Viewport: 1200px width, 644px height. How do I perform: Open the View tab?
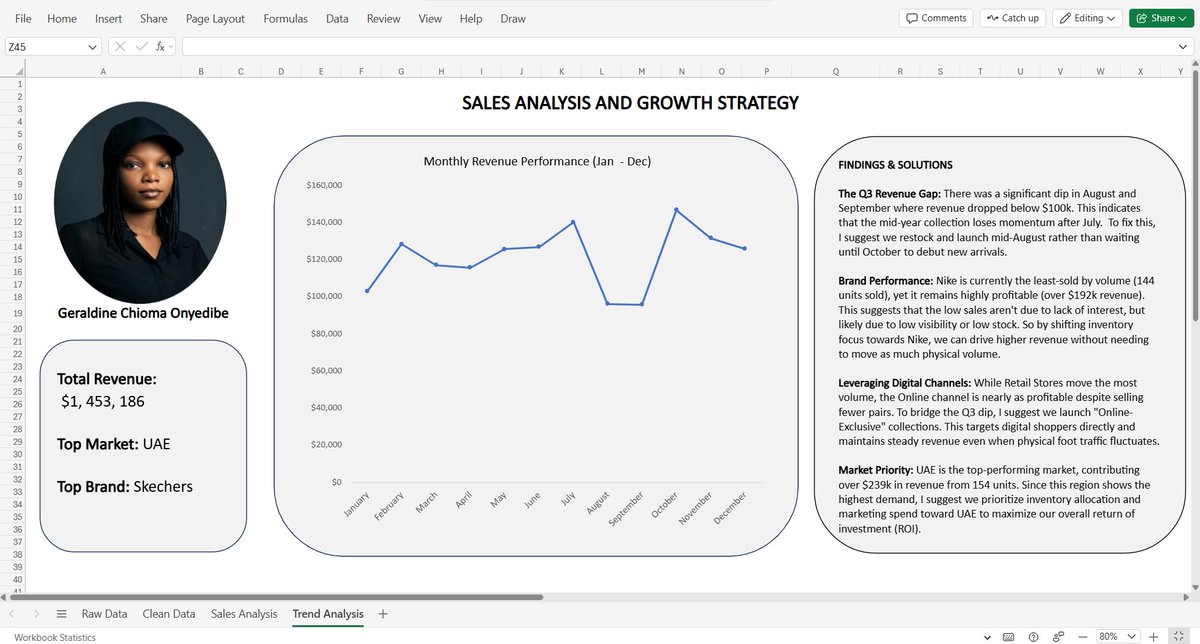(x=430, y=19)
